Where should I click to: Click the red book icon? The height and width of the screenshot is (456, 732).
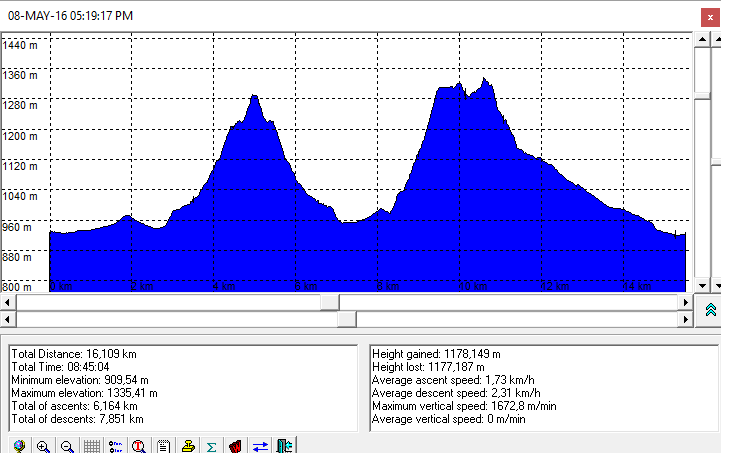coord(235,446)
